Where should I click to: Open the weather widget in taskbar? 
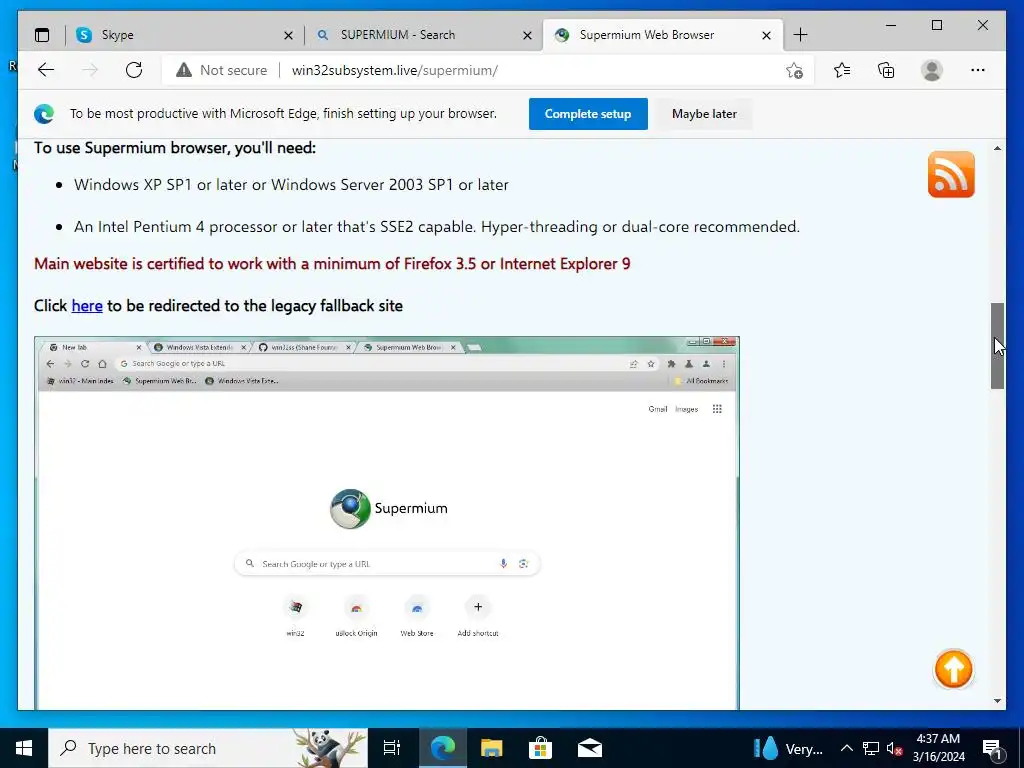pyautogui.click(x=788, y=748)
